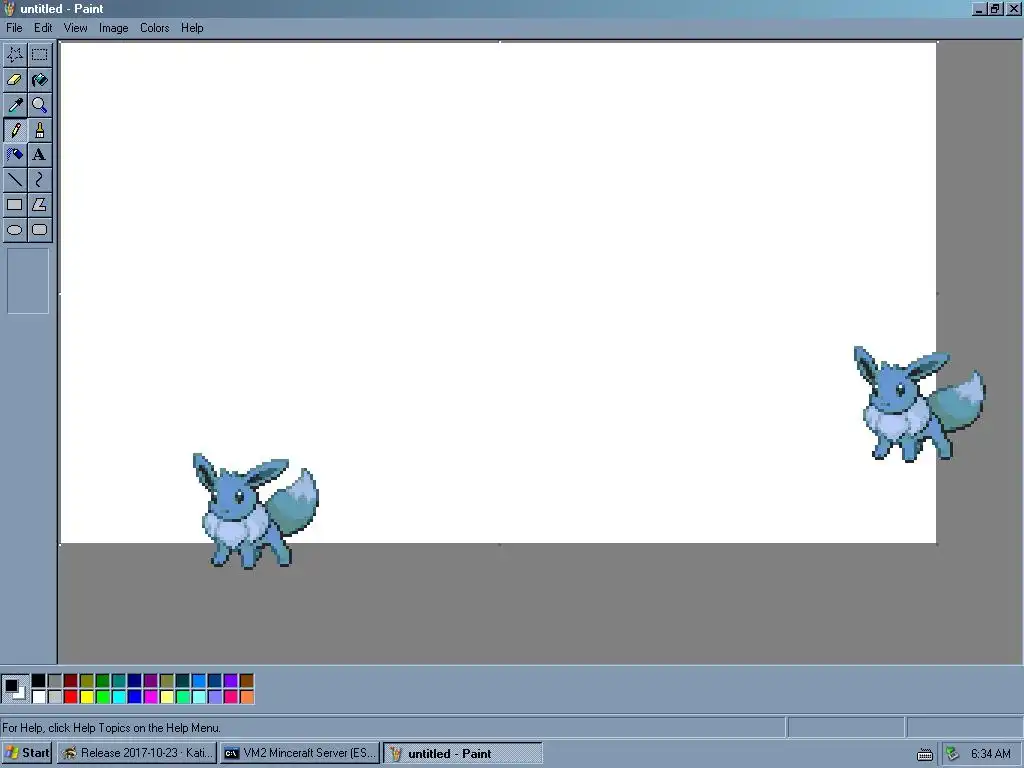Screen dimensions: 1024x768
Task: Switch to Release 2017-10-23 taskbar window
Action: click(x=136, y=753)
